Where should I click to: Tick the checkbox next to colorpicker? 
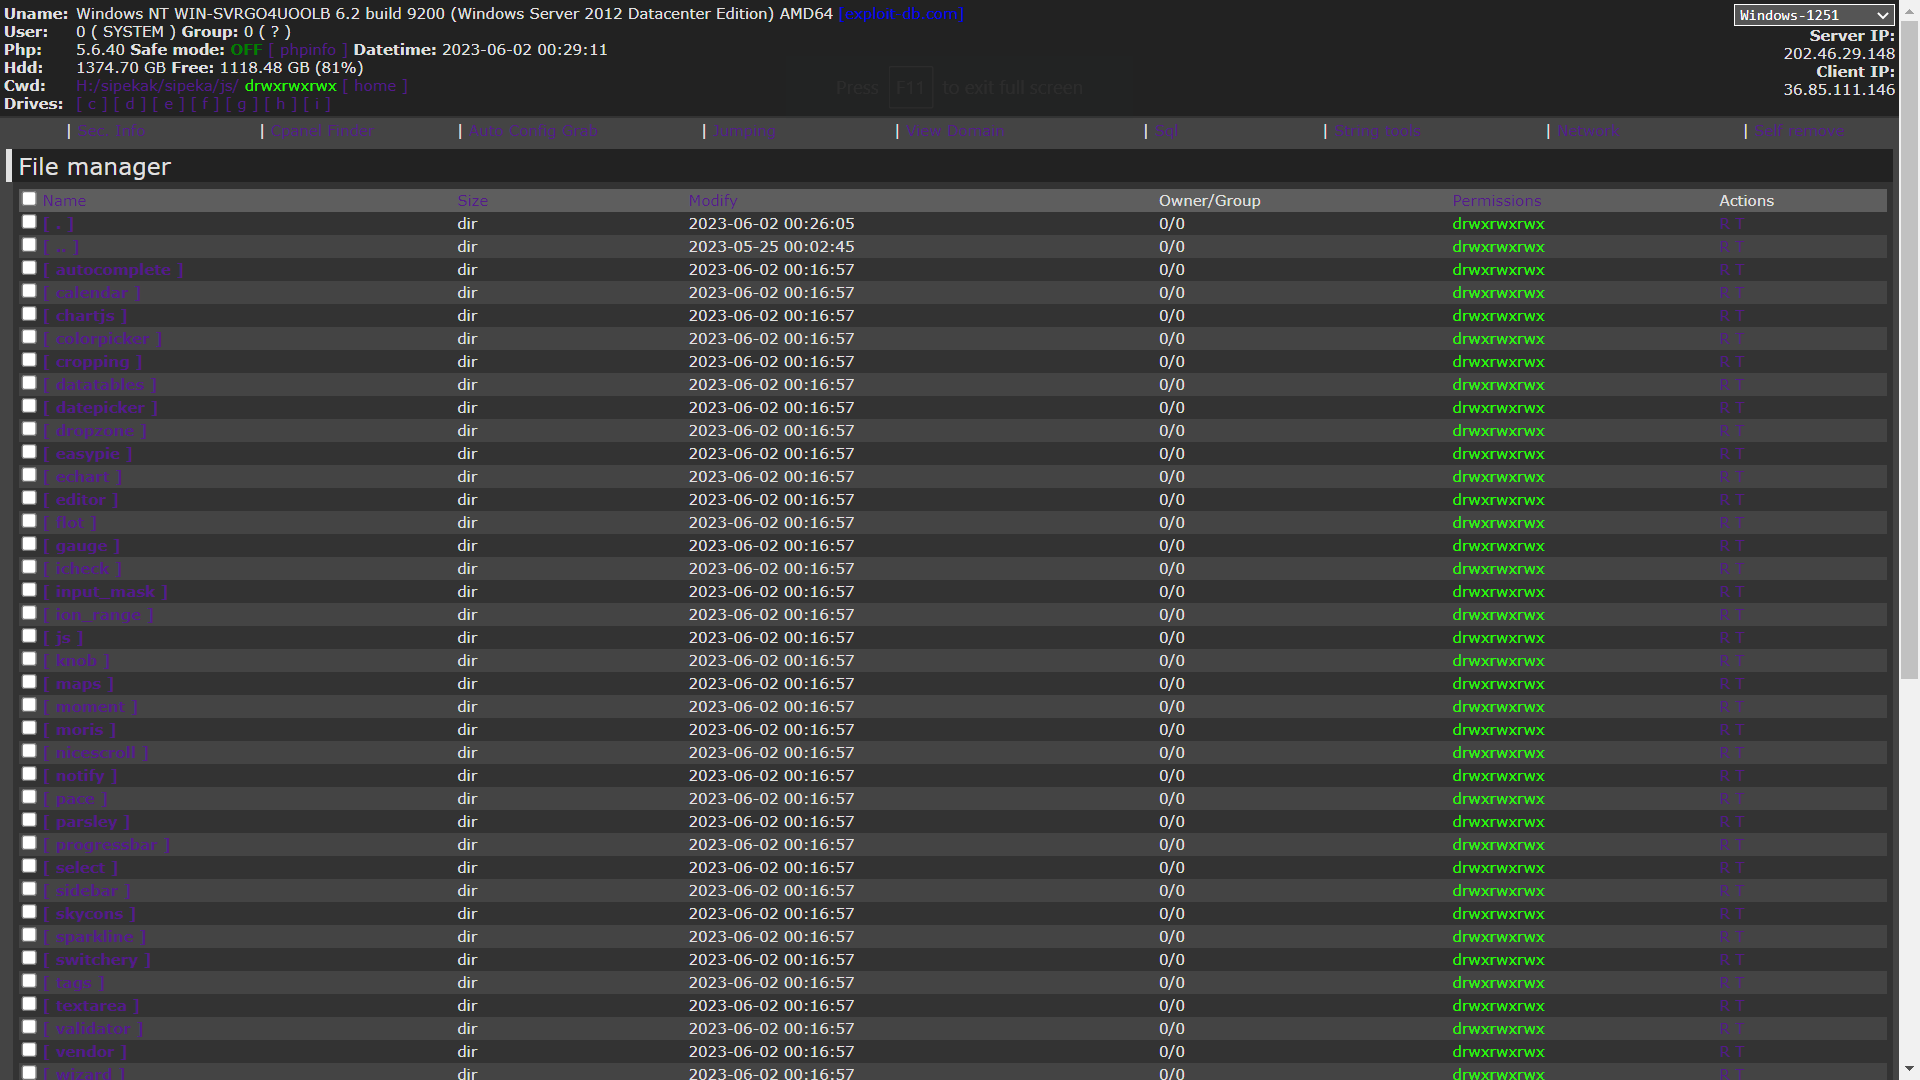pyautogui.click(x=29, y=337)
